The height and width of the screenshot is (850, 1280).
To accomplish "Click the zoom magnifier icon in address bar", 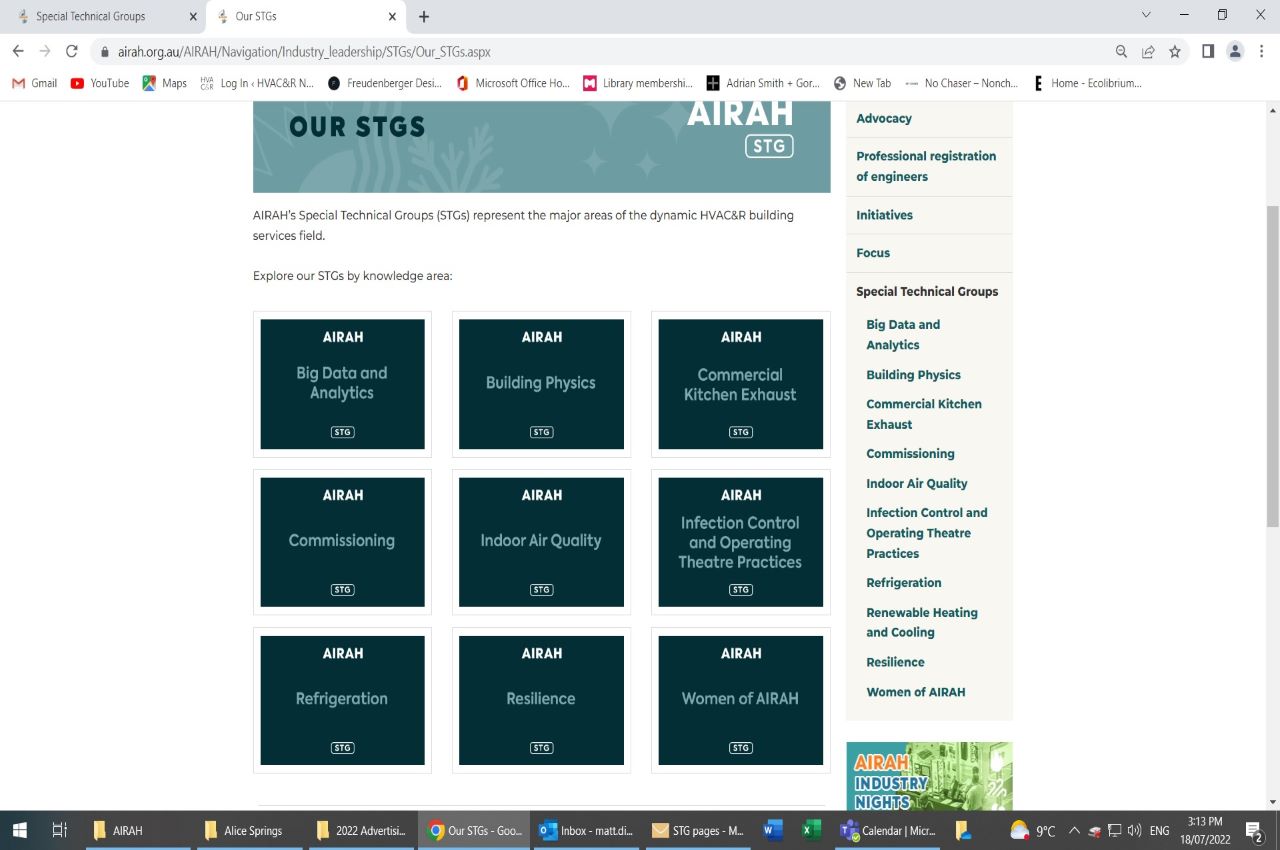I will [1121, 51].
